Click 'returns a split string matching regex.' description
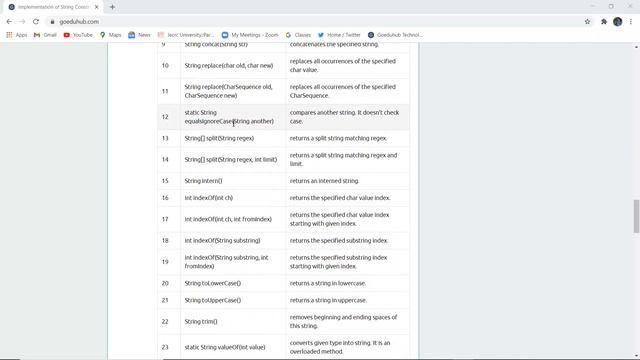This screenshot has width=640, height=360. (x=338, y=138)
